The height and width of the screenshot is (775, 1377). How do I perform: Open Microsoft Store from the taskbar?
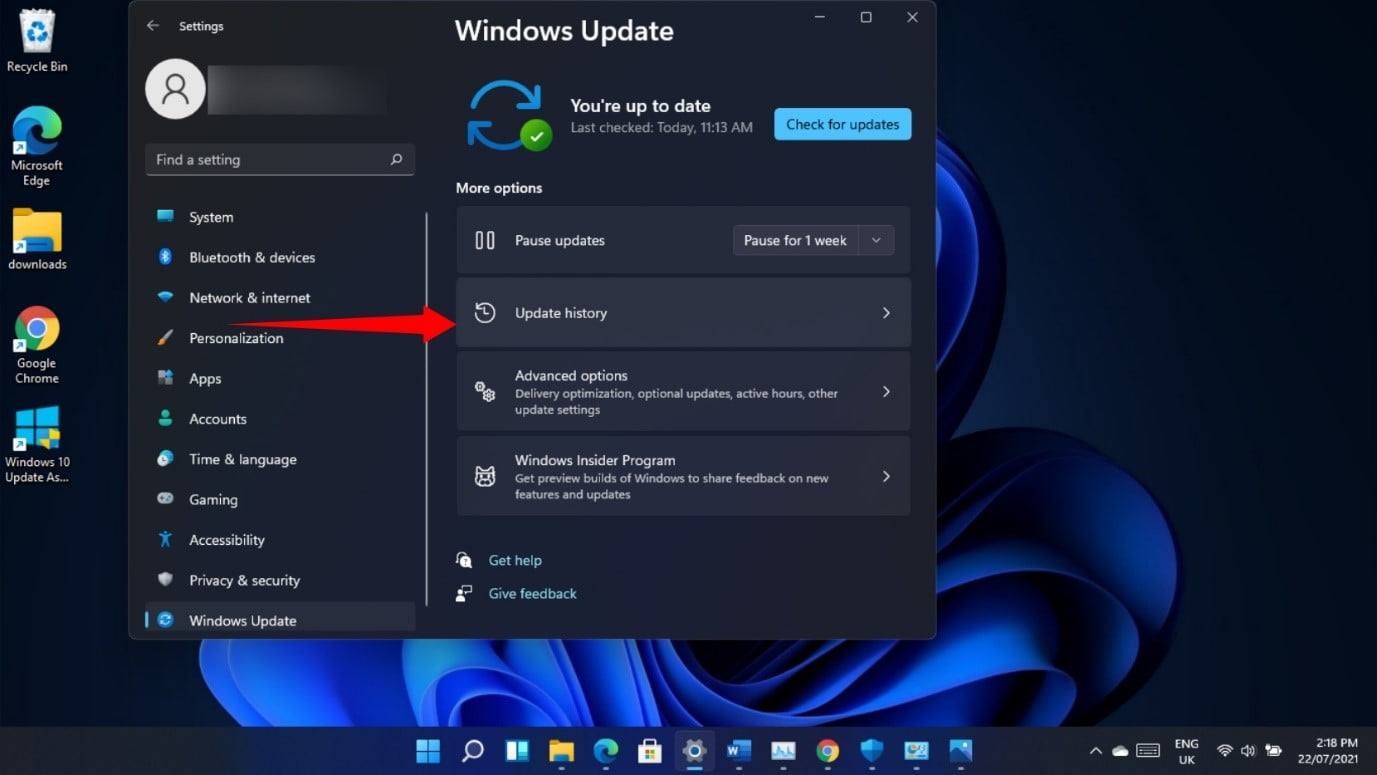click(649, 750)
